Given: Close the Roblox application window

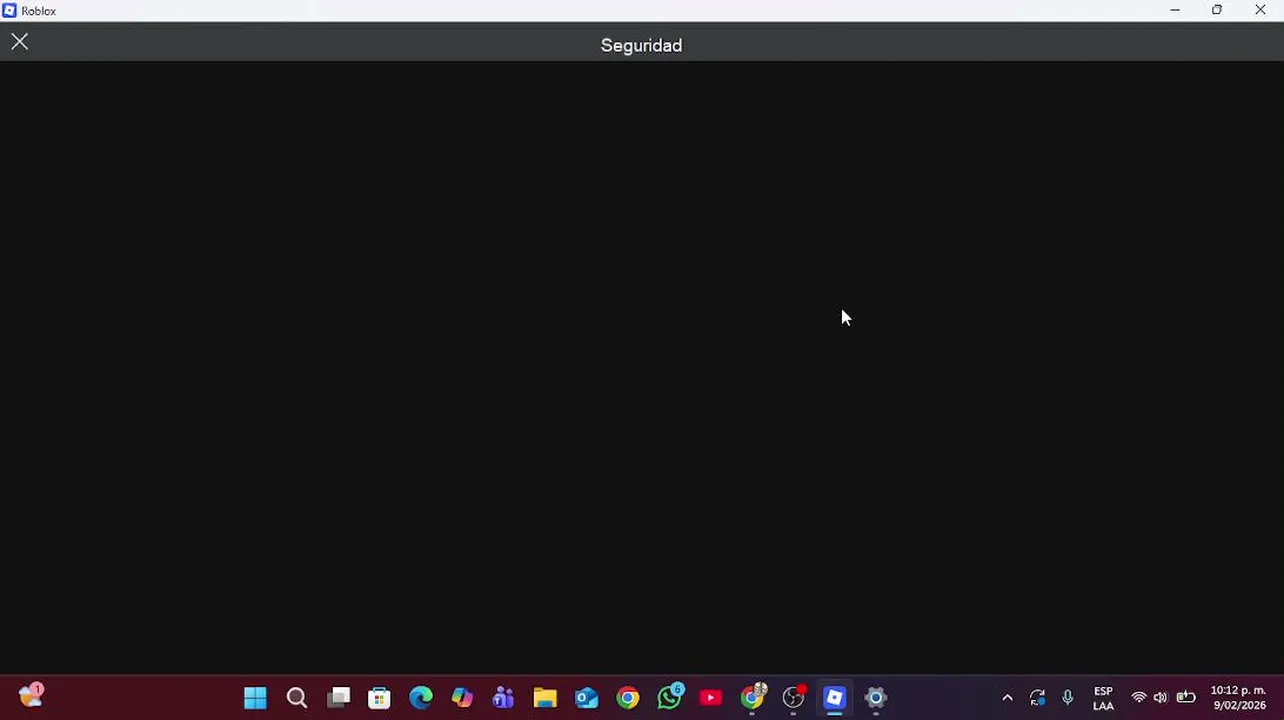Looking at the screenshot, I should click(1260, 10).
